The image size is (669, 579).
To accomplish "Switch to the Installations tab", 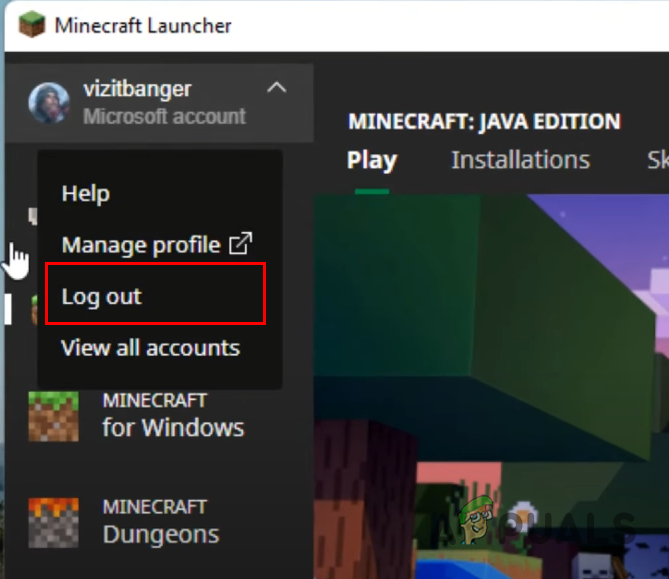I will pos(521,160).
